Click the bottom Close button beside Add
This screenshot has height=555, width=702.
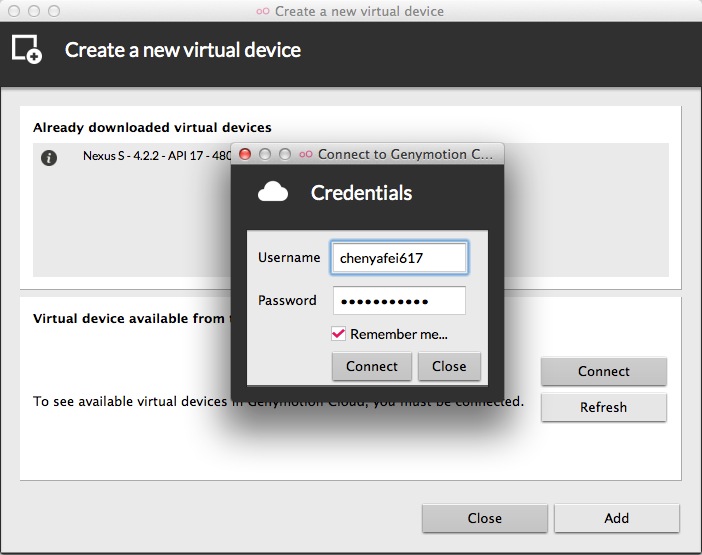tap(484, 518)
